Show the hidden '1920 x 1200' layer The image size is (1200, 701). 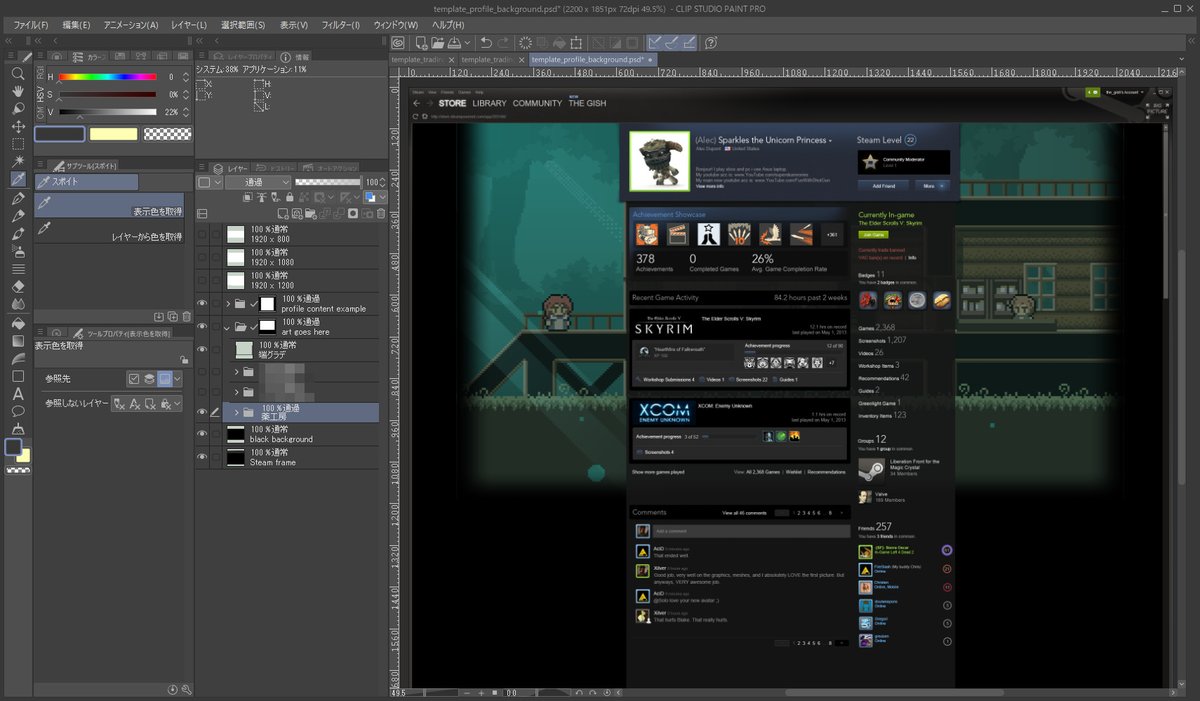[x=203, y=280]
